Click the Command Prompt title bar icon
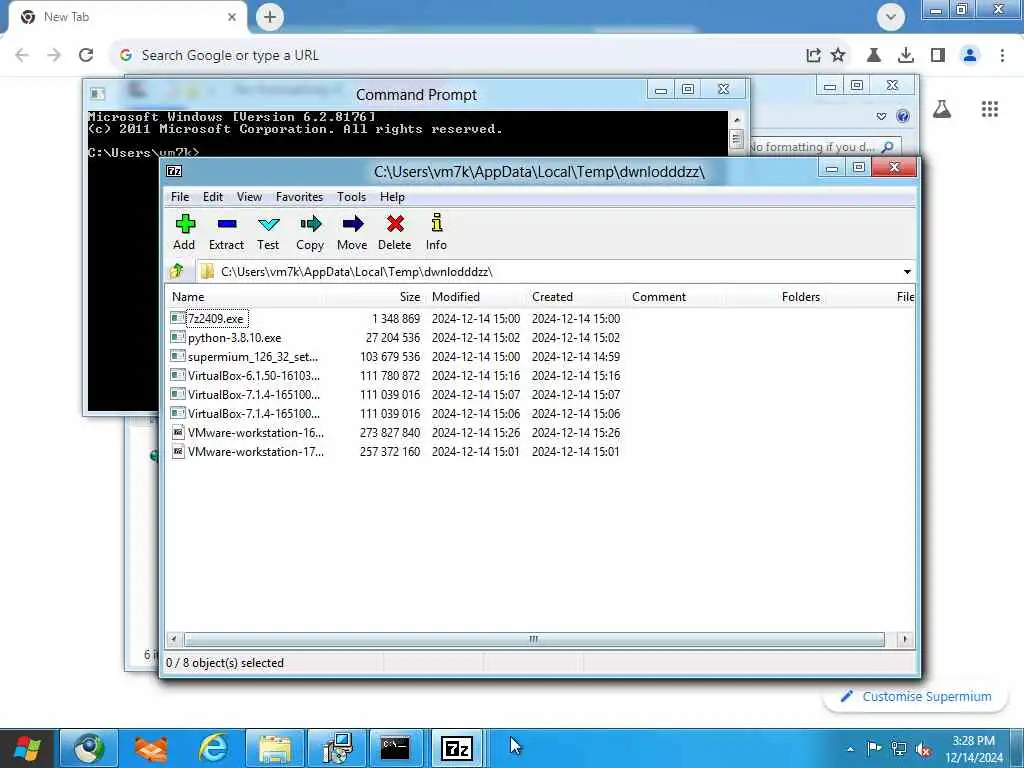1024x768 pixels. [98, 94]
